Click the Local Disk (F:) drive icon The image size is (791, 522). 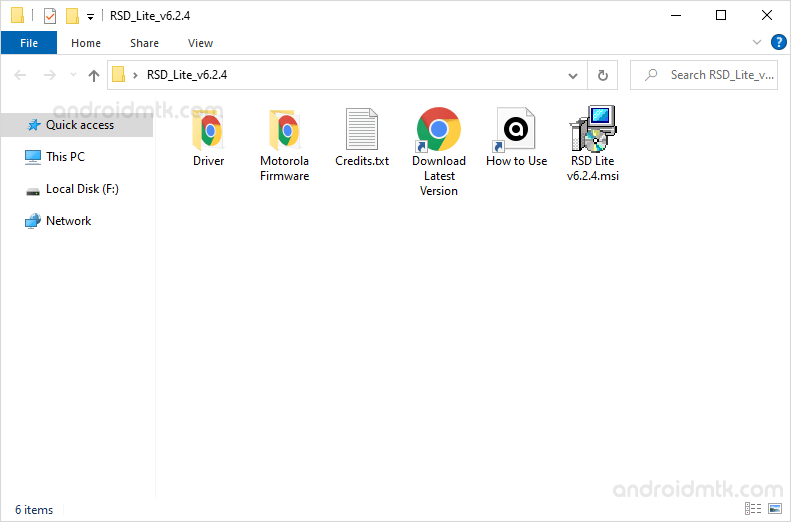pos(33,191)
